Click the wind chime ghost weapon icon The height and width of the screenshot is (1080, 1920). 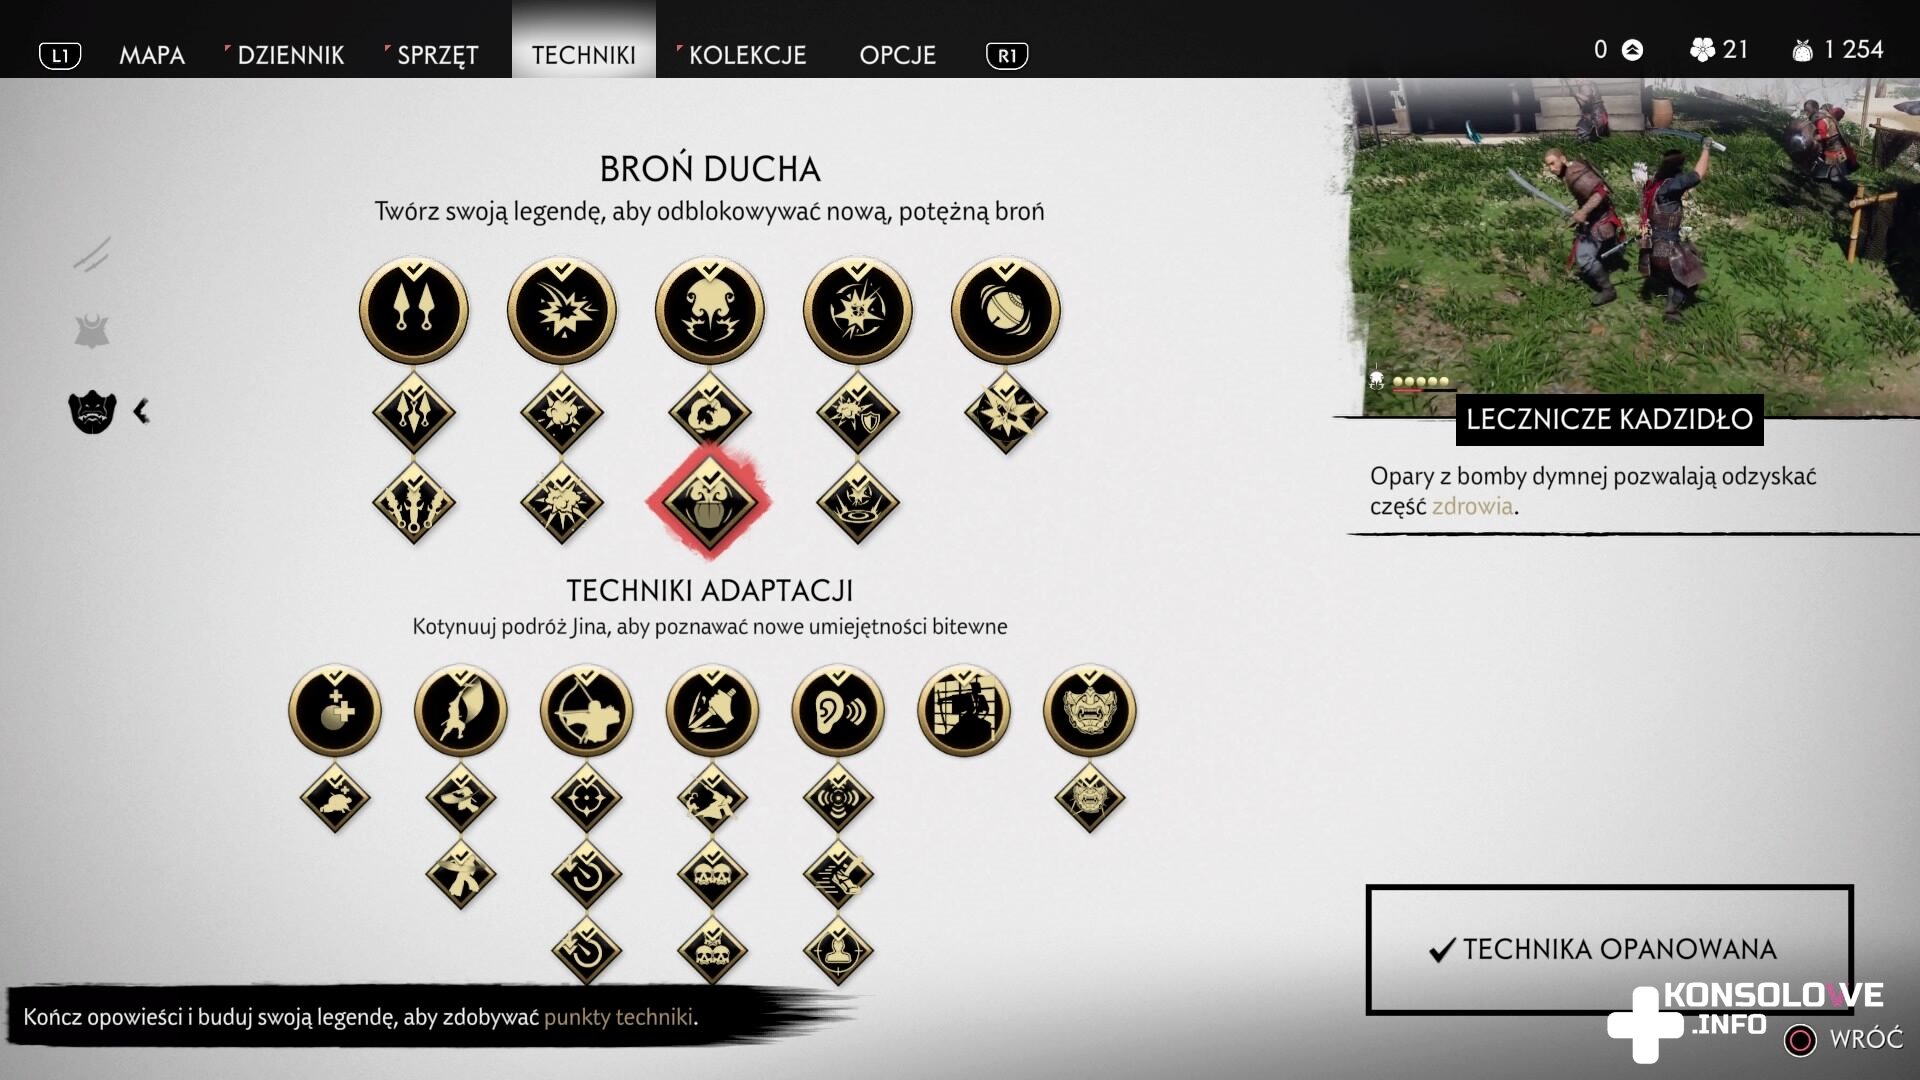[x=1006, y=310]
